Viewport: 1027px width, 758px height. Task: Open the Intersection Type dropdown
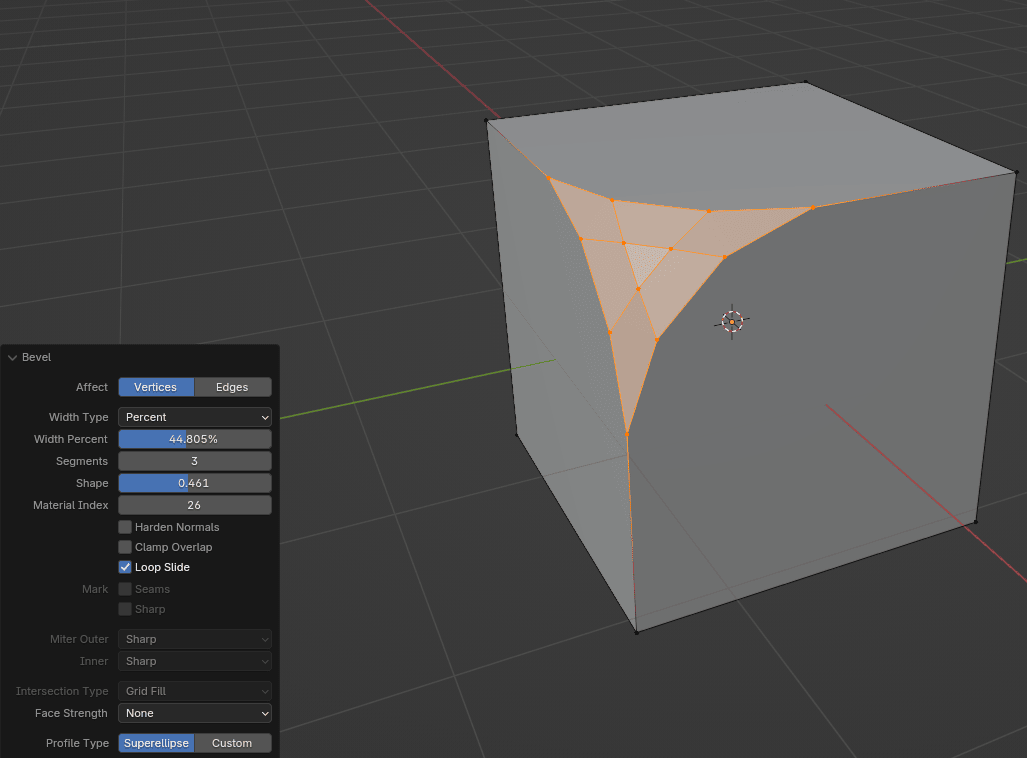click(195, 691)
